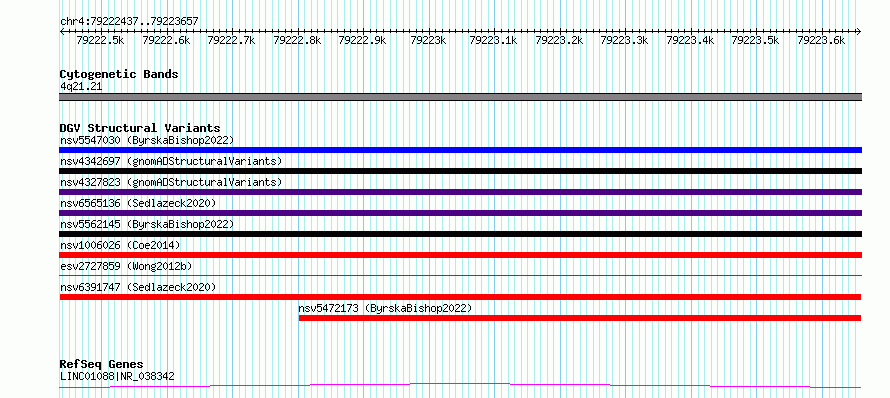This screenshot has width=890, height=398.
Task: Click the nsv5472173 shorter red variant bar
Action: tap(580, 318)
